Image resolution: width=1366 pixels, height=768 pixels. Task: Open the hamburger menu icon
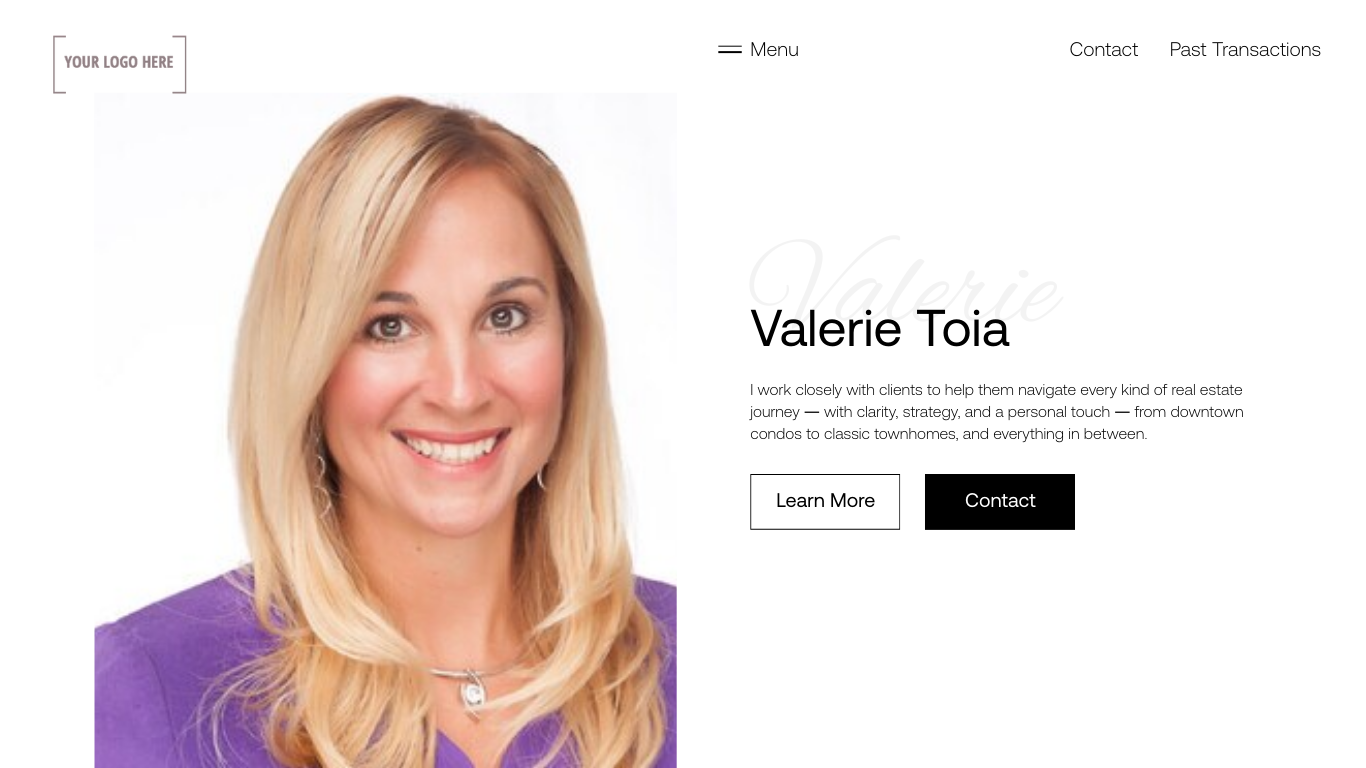(x=730, y=49)
